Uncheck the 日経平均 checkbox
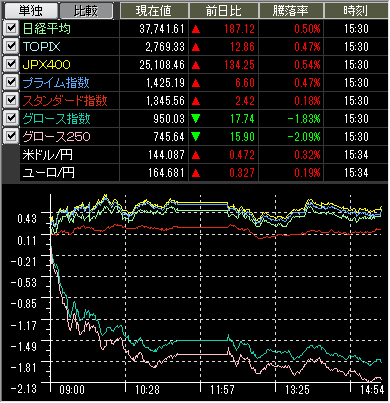390x403 pixels. tap(11, 28)
